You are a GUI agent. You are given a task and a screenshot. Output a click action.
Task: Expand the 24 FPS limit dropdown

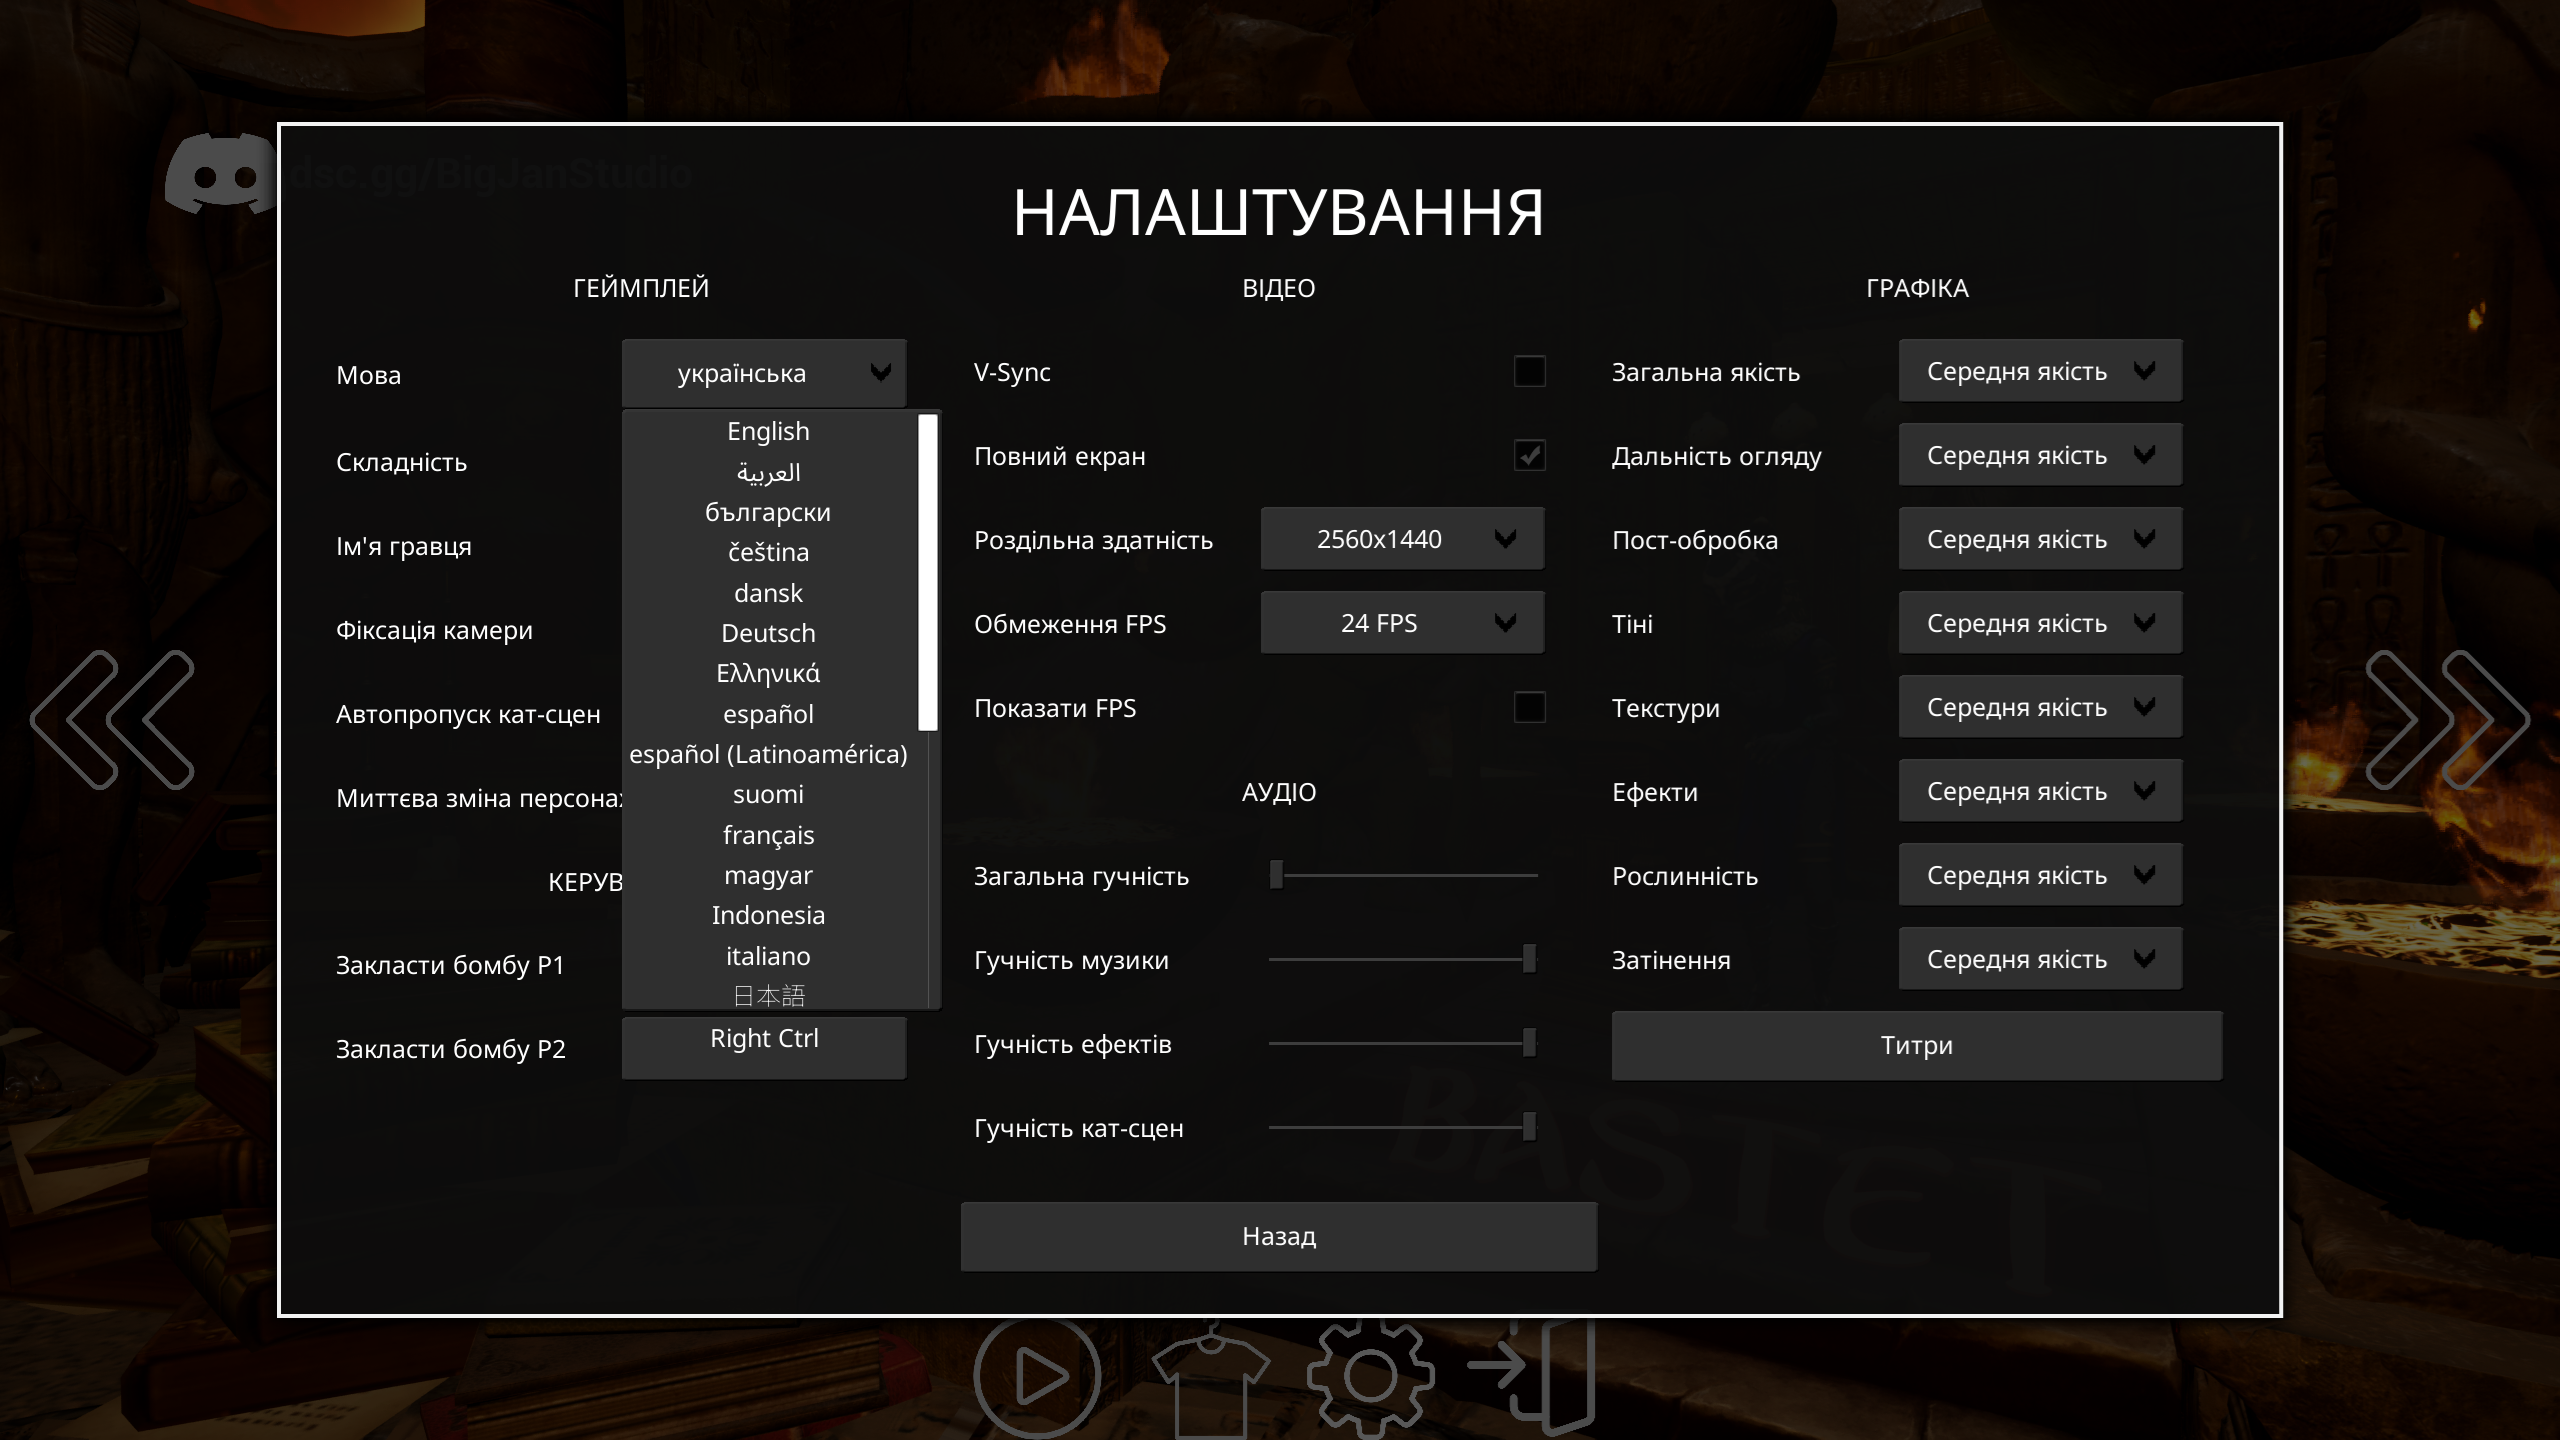(1402, 623)
